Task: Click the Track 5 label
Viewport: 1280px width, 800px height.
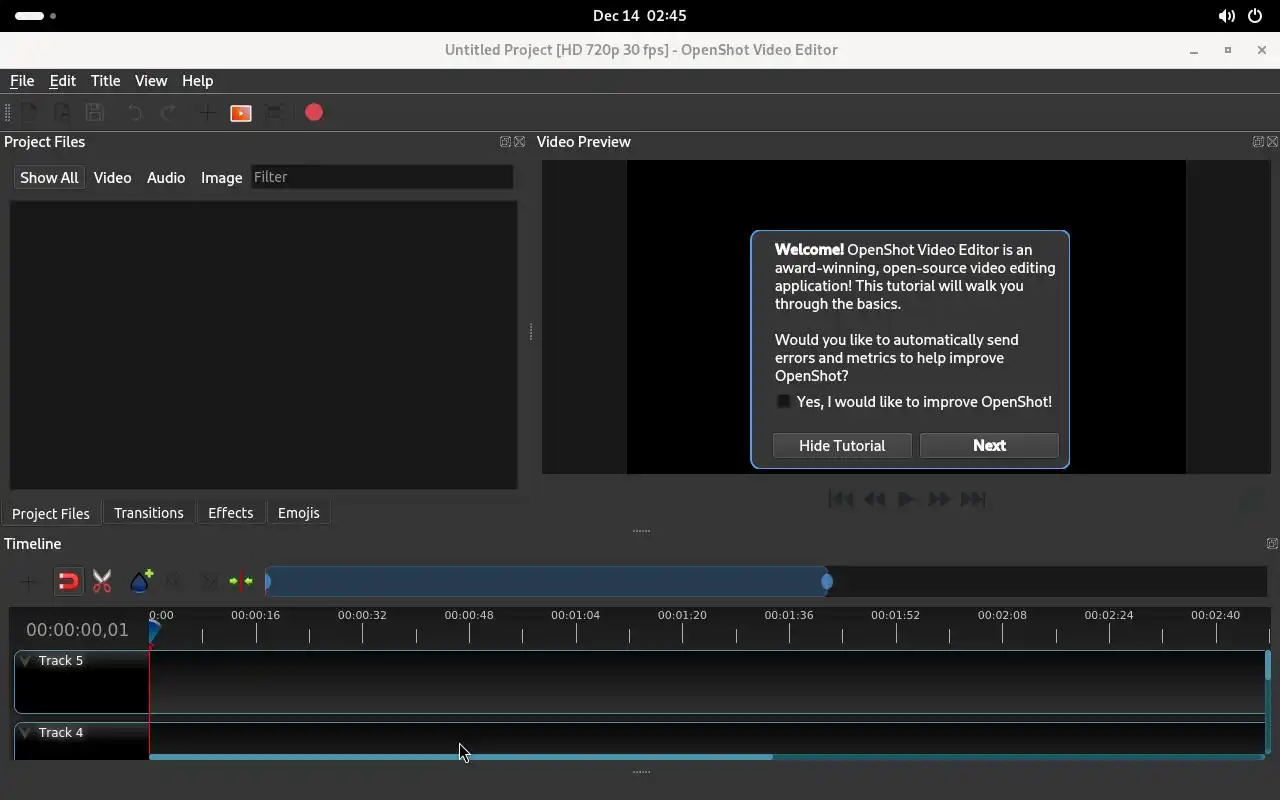Action: [x=61, y=660]
